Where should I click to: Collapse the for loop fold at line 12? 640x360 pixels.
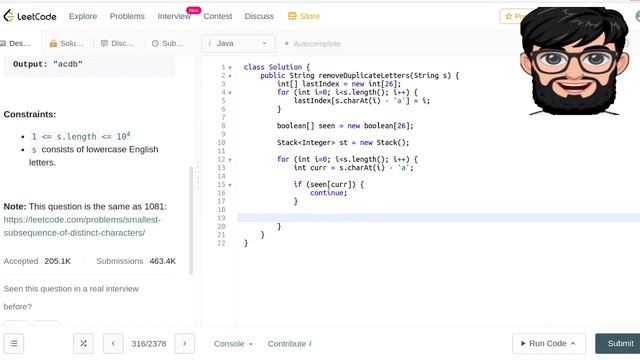coord(230,160)
